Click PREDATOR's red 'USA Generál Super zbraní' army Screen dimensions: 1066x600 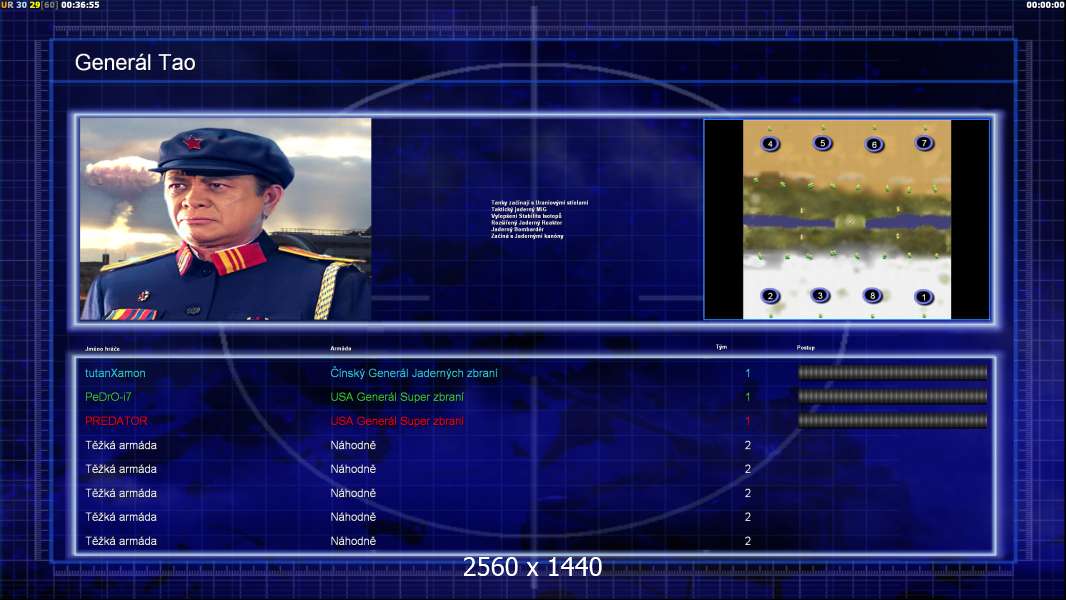[397, 421]
